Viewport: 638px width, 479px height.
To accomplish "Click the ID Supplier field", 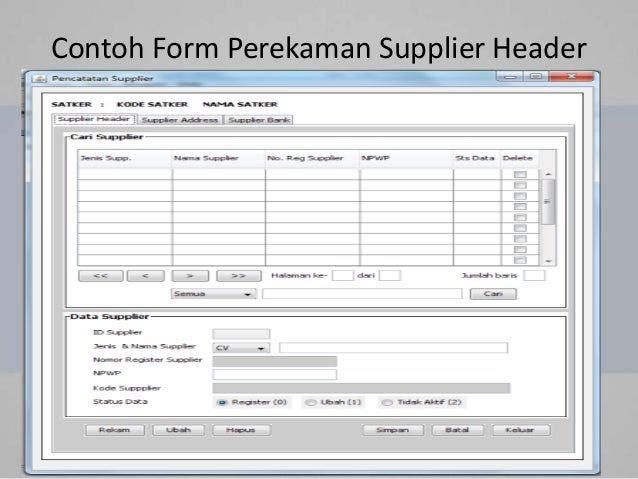I will 241,334.
